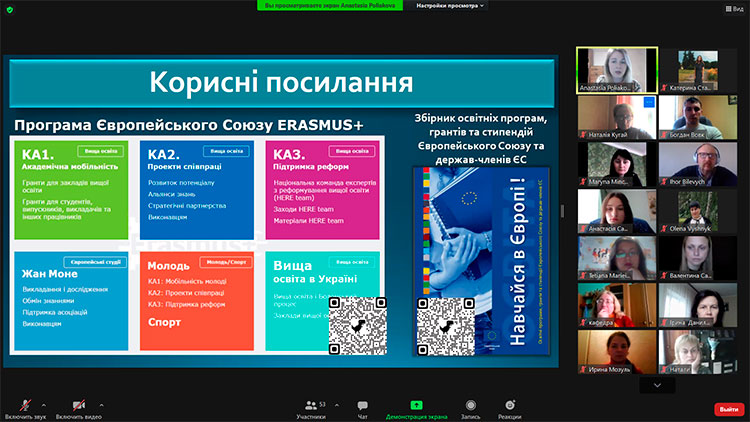The width and height of the screenshot is (750, 422).
Task: Click the Record icon
Action: click(x=471, y=405)
